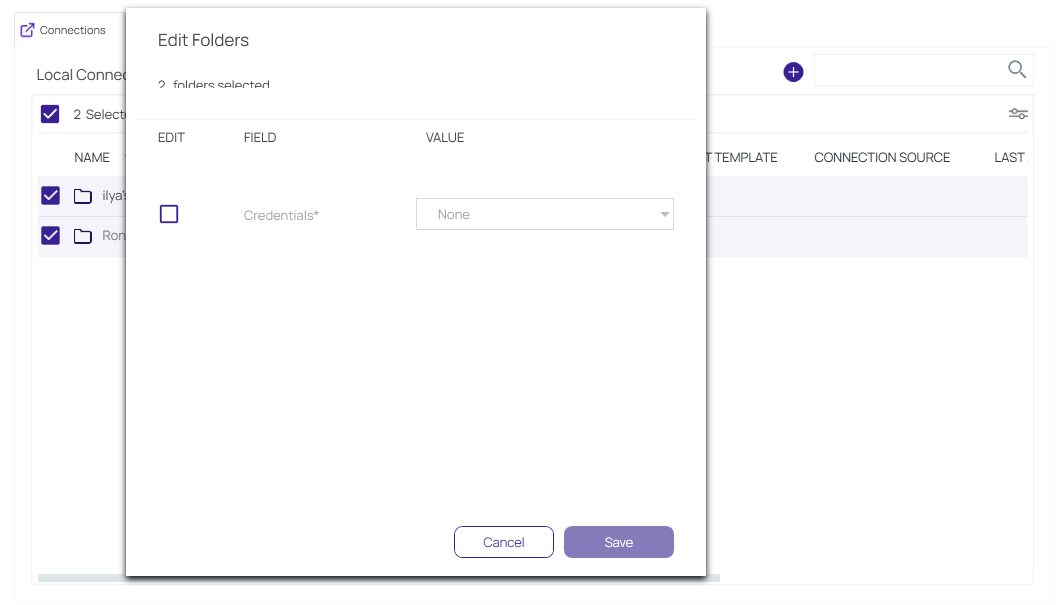The width and height of the screenshot is (1064, 605).
Task: Click the folder icon in Ron's row
Action: 83,236
